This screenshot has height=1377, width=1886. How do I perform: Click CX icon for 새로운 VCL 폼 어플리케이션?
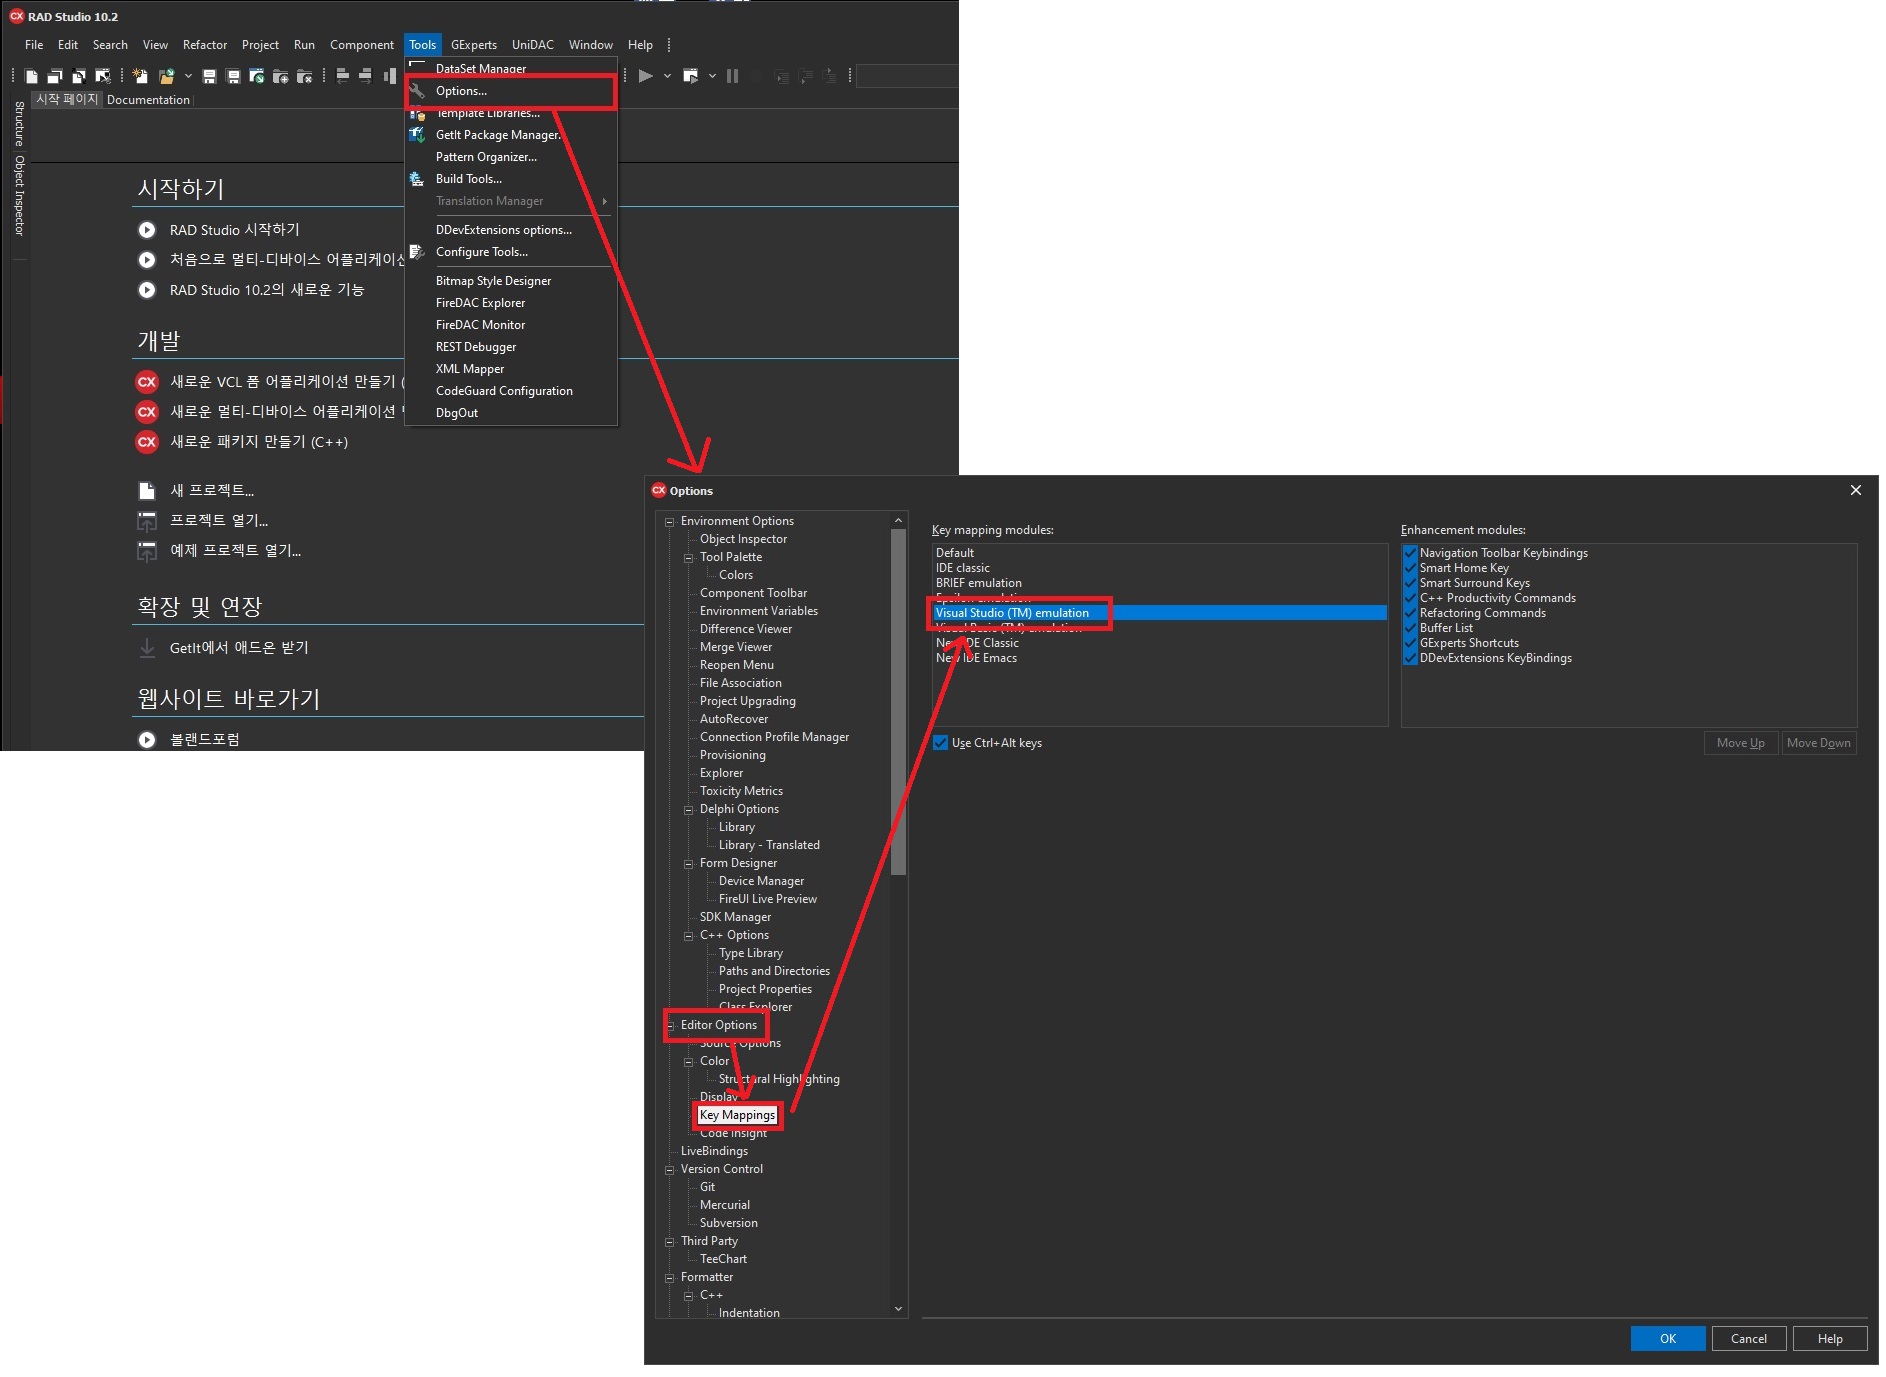[147, 382]
